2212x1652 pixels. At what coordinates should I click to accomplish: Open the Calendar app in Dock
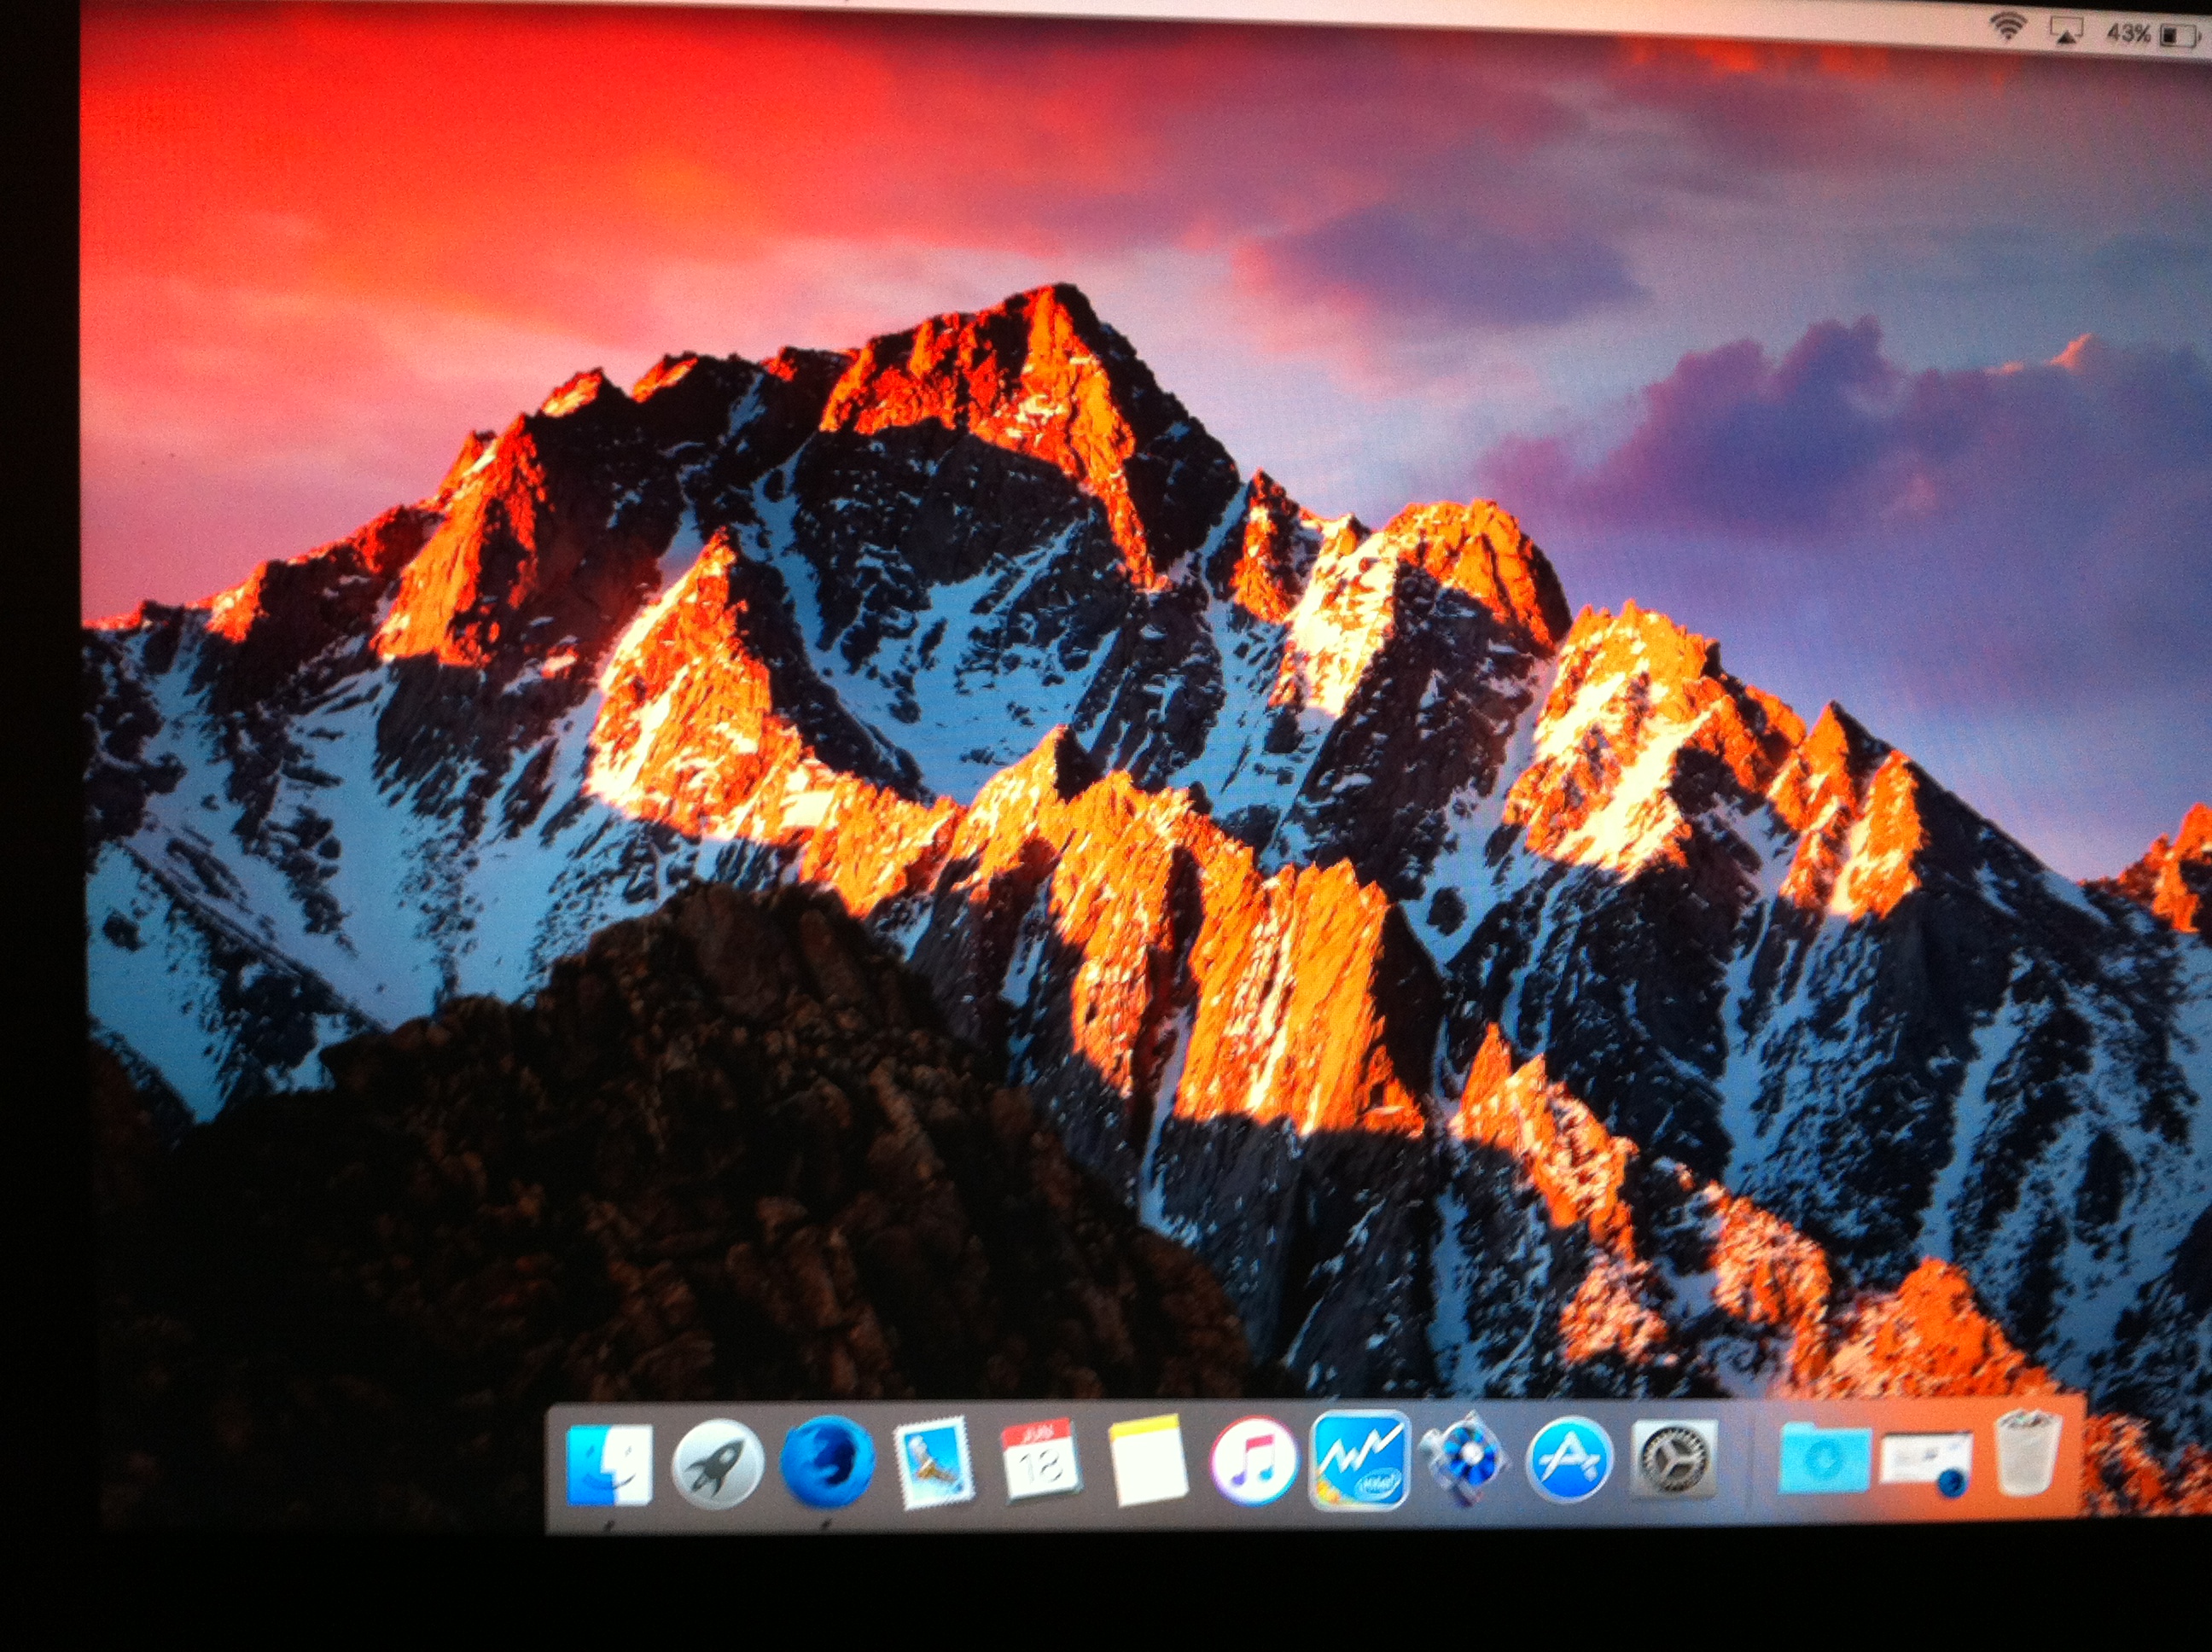click(1040, 1461)
